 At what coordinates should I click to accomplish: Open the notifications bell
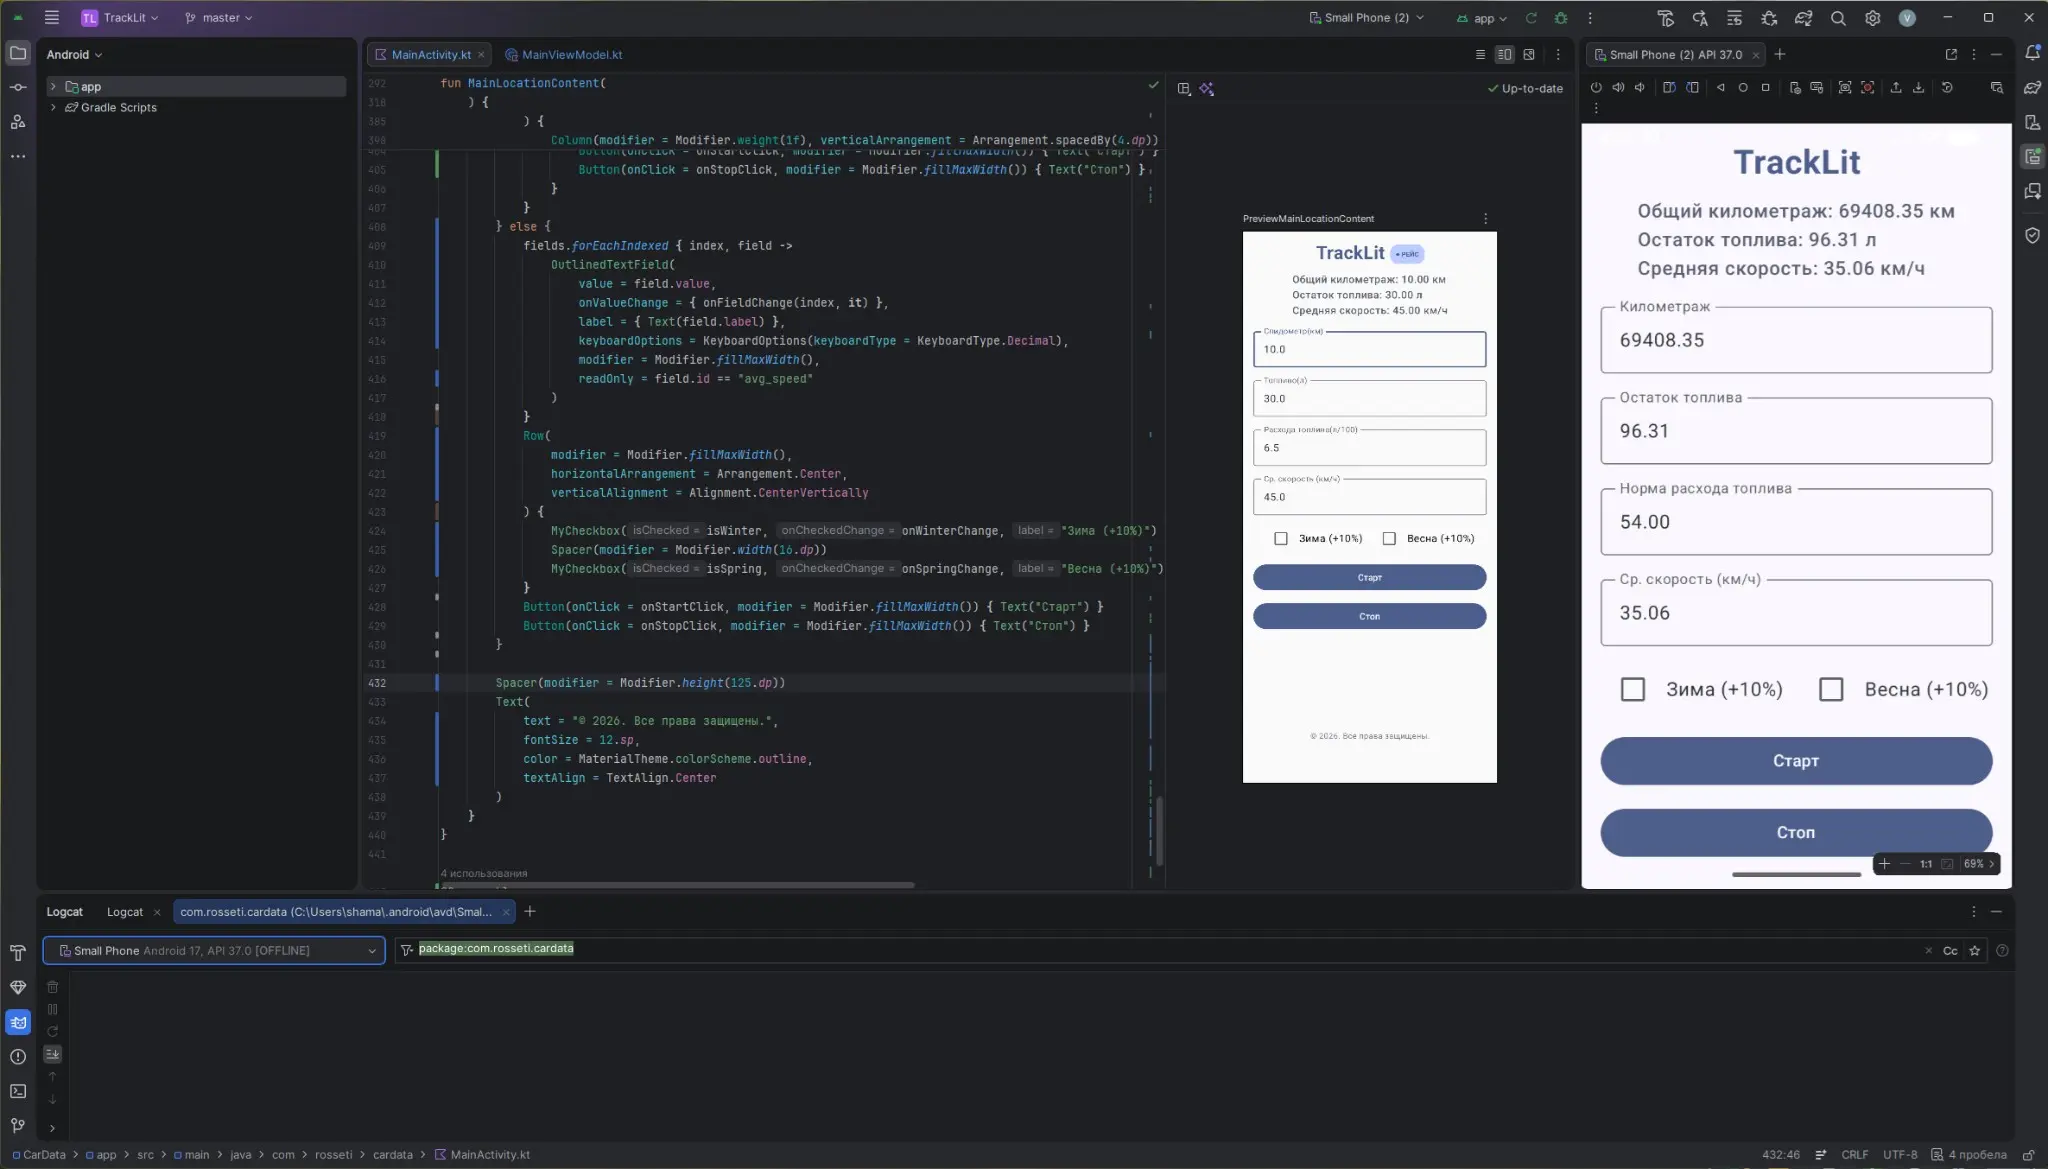point(2032,53)
